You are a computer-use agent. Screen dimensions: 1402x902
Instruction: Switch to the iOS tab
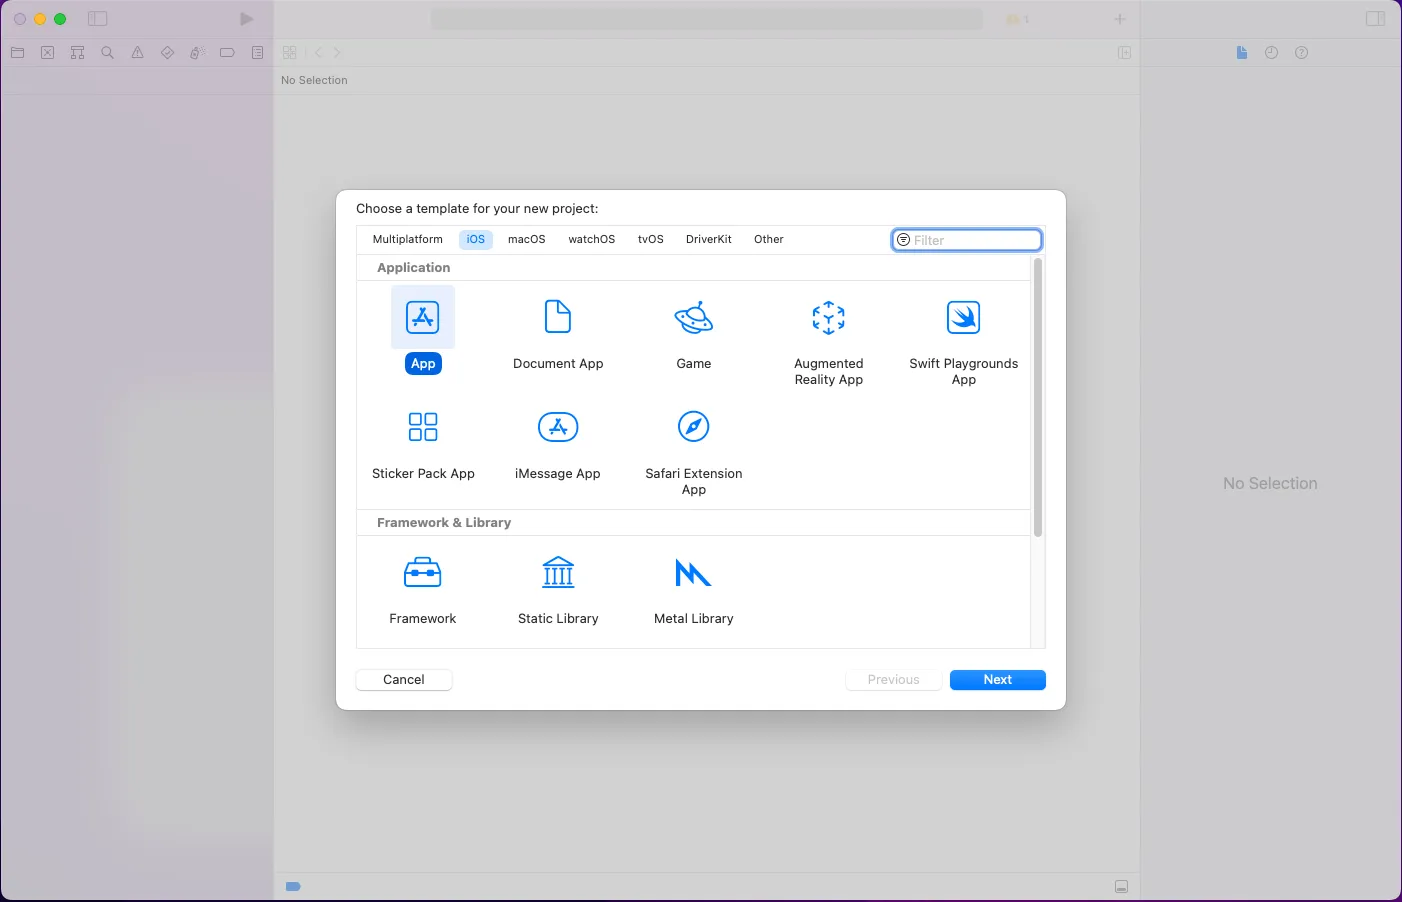click(x=476, y=239)
